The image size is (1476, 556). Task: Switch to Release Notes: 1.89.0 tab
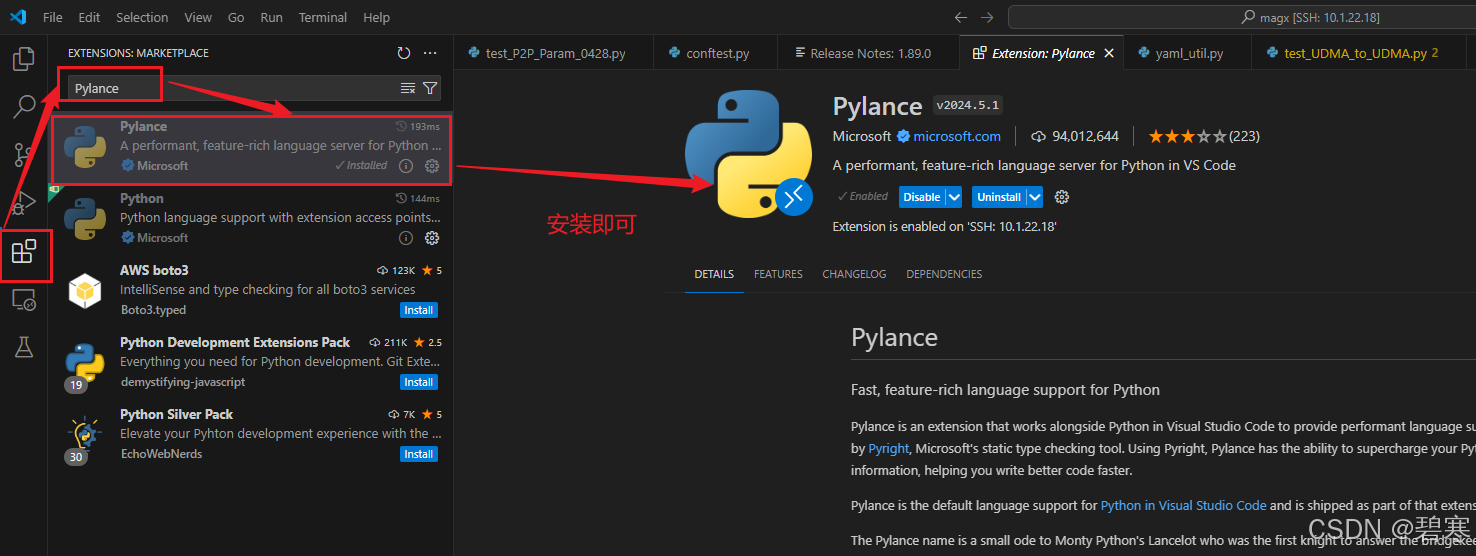click(868, 53)
